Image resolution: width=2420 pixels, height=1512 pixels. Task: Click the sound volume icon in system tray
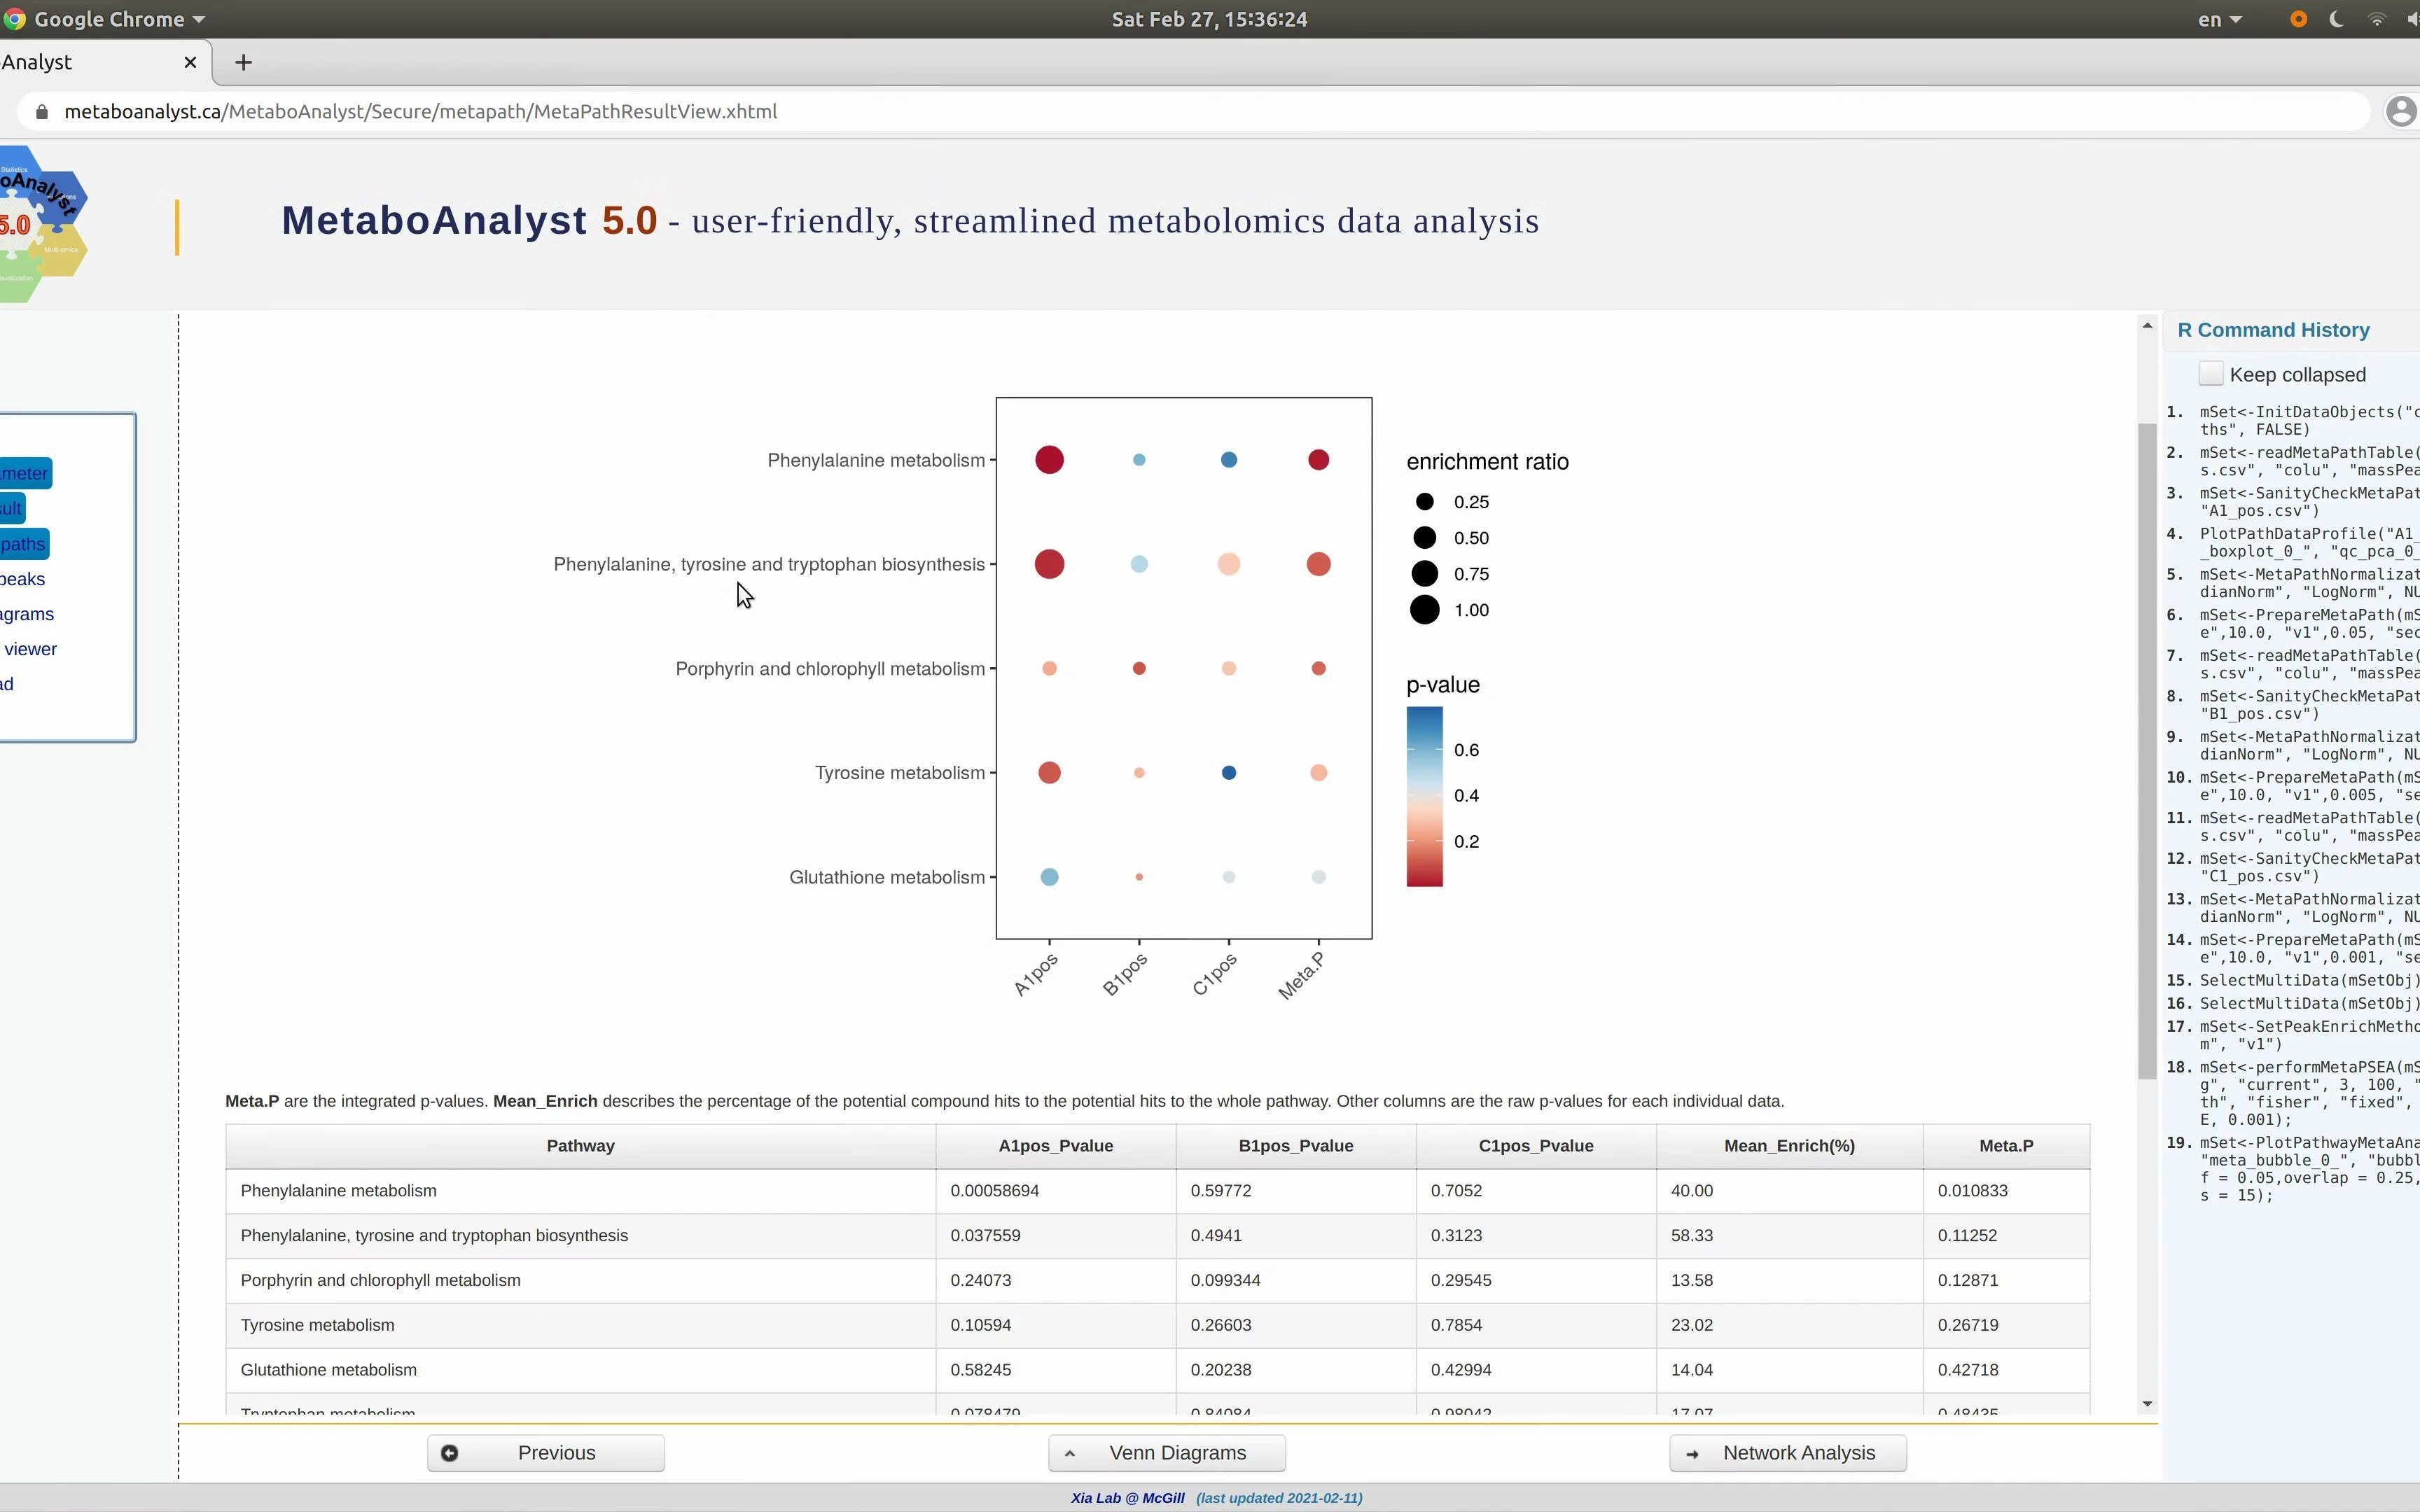tap(2412, 19)
